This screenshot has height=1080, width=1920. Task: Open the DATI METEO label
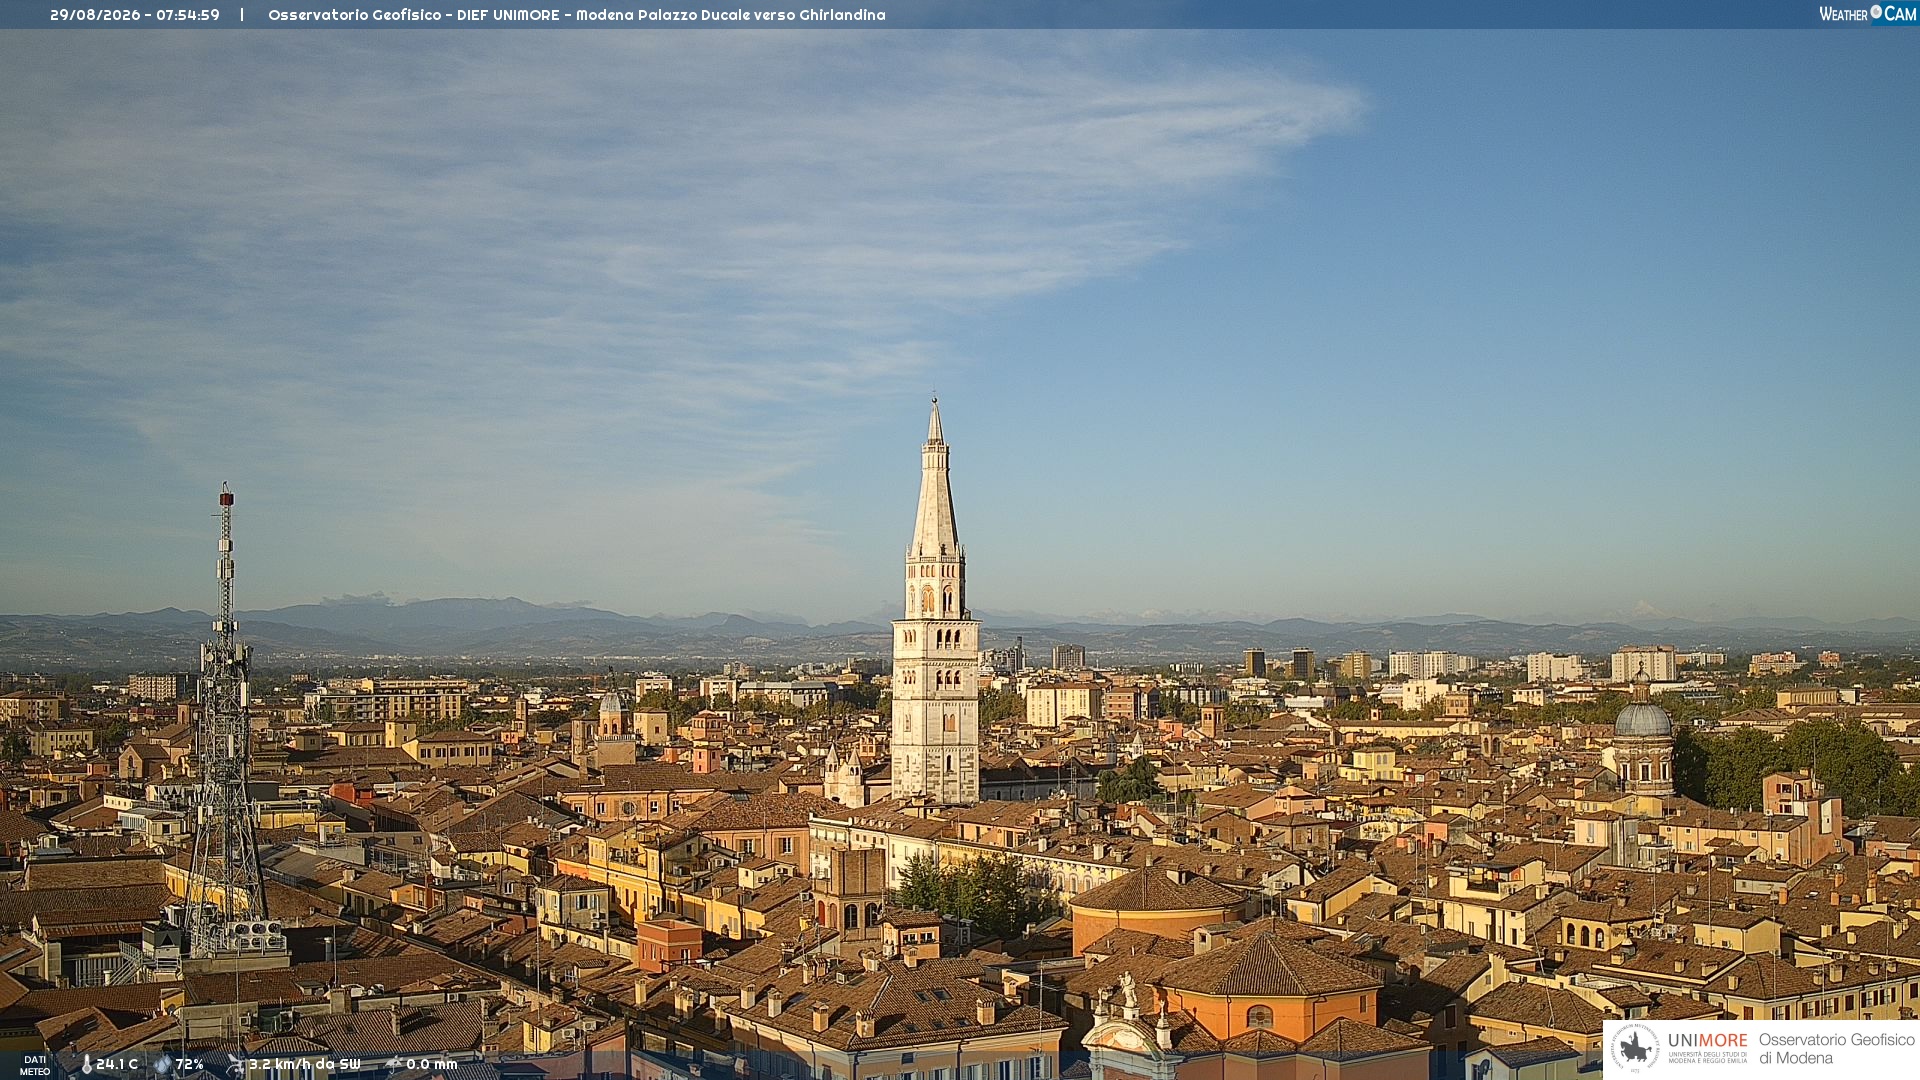(x=35, y=1065)
